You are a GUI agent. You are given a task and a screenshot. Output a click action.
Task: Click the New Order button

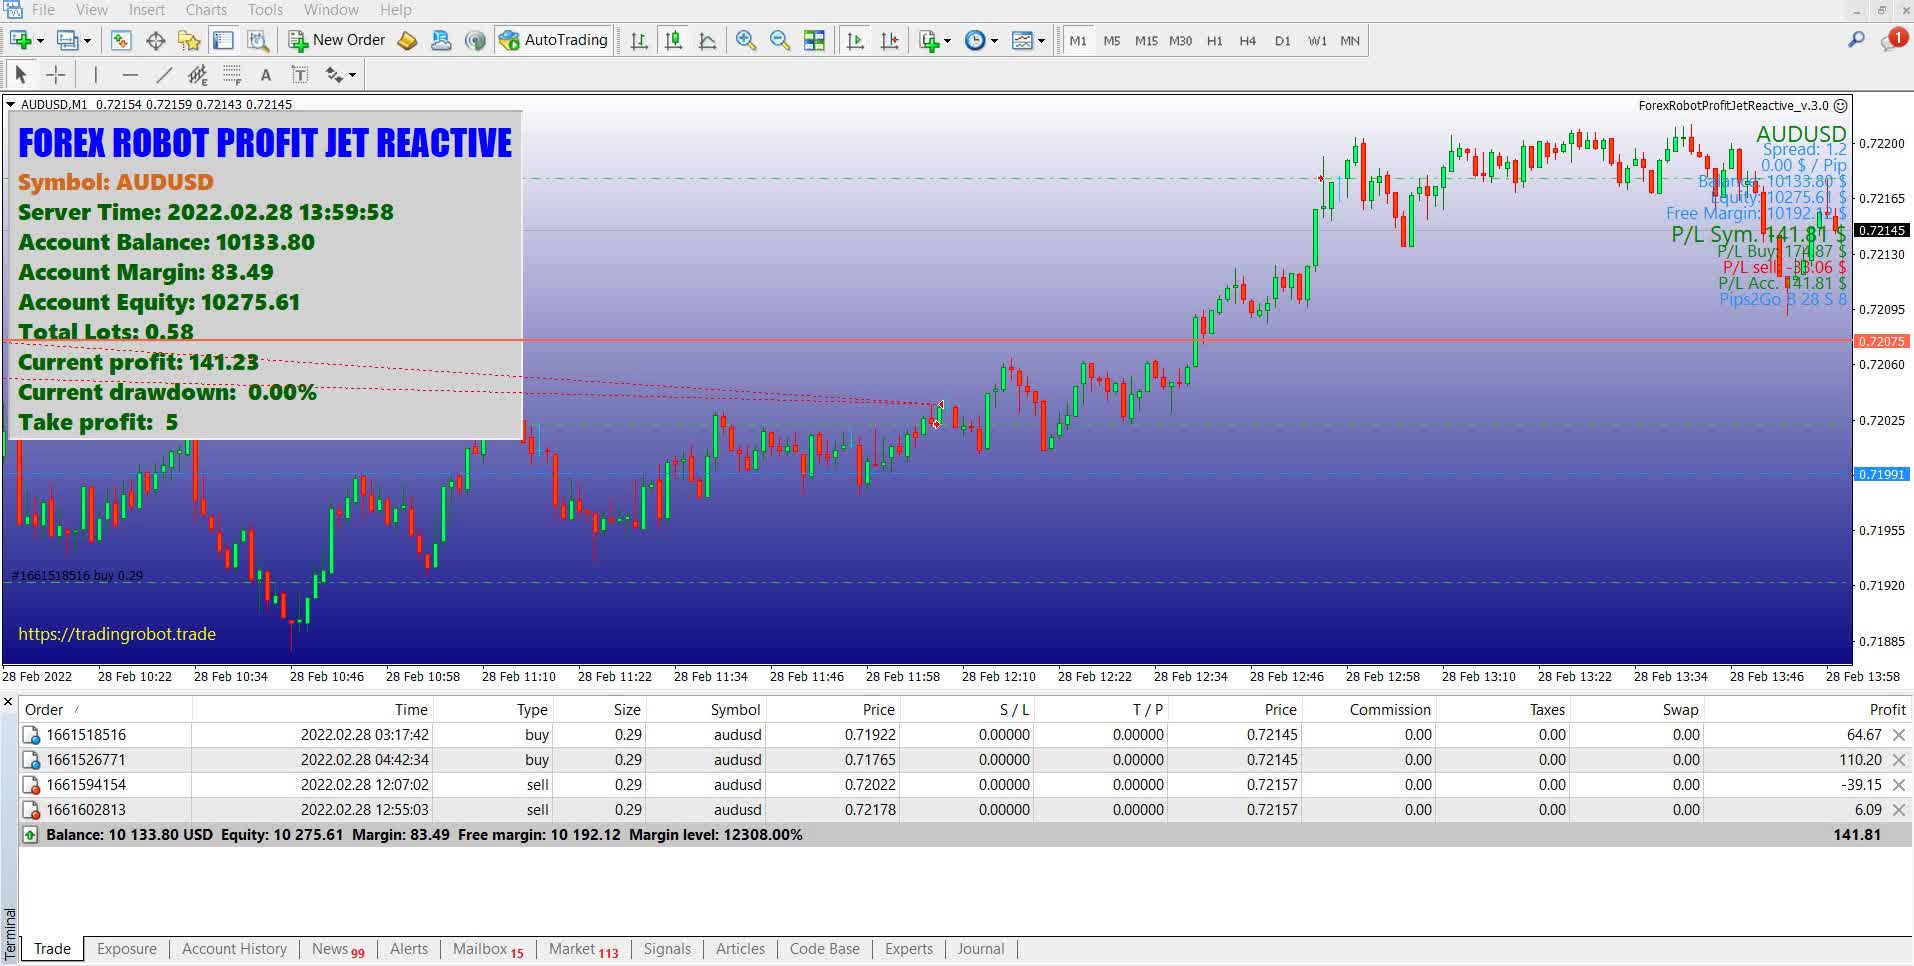(337, 41)
